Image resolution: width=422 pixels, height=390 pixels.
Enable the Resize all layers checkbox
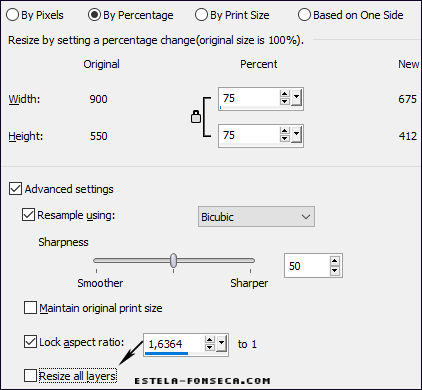(x=30, y=376)
